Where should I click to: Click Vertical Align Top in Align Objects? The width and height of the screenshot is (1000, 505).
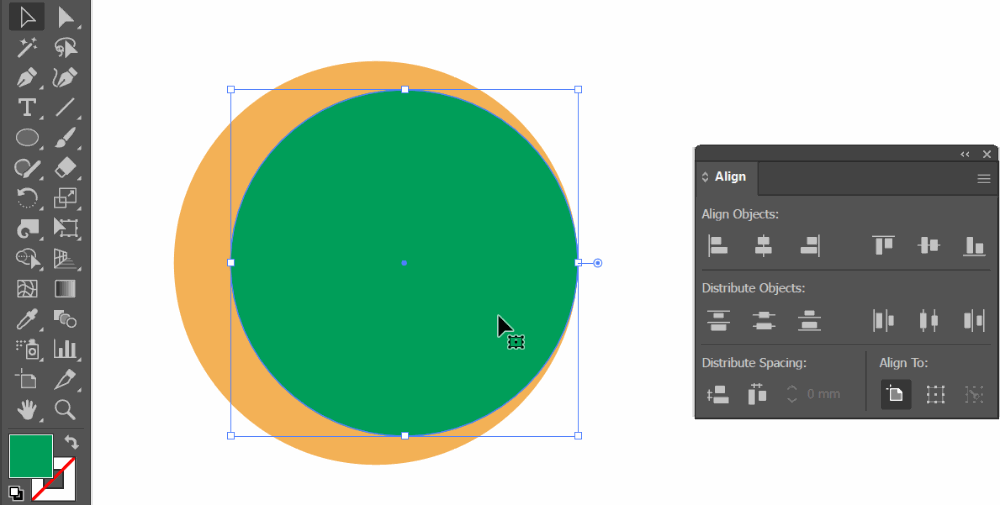[x=883, y=245]
